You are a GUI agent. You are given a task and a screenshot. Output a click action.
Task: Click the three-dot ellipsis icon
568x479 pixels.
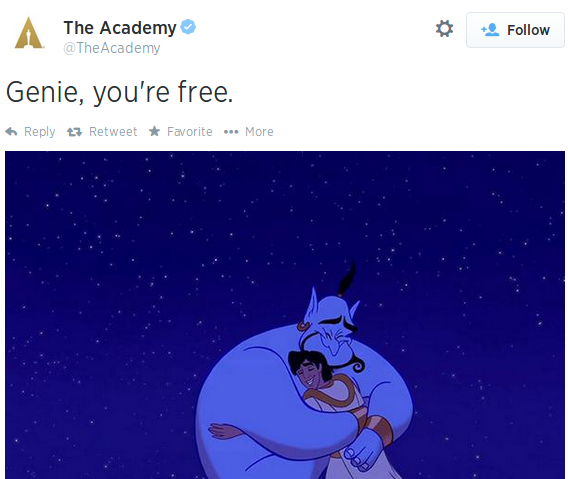[231, 132]
